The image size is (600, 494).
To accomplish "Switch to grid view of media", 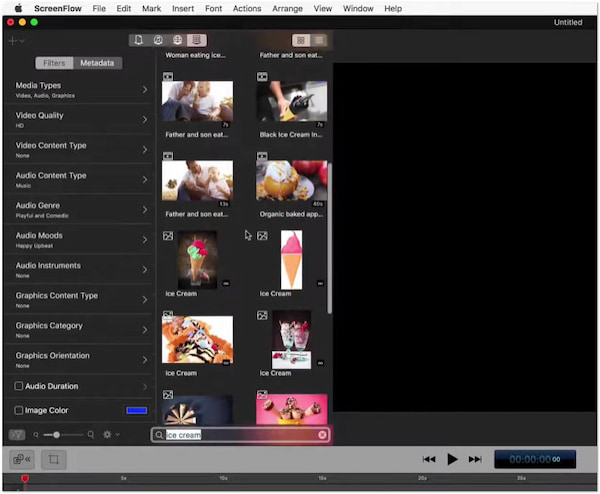I will click(301, 40).
